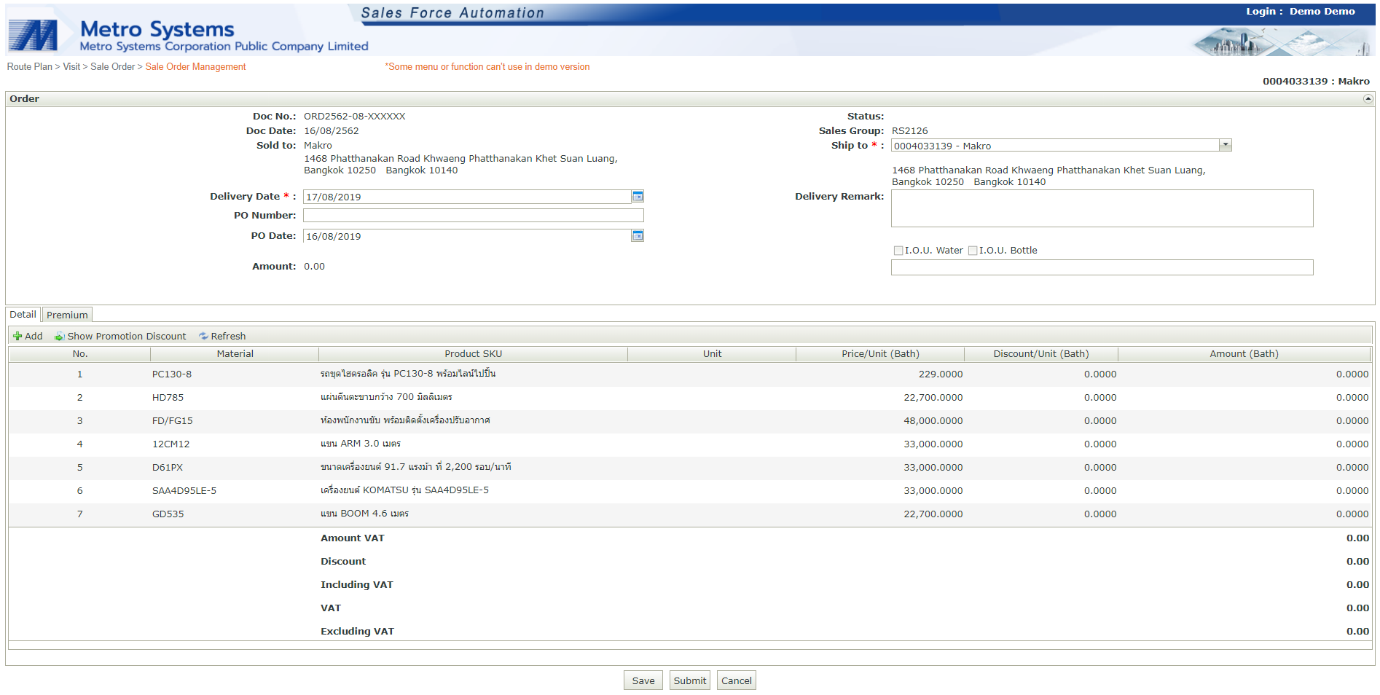Click the No. column header

[80, 354]
